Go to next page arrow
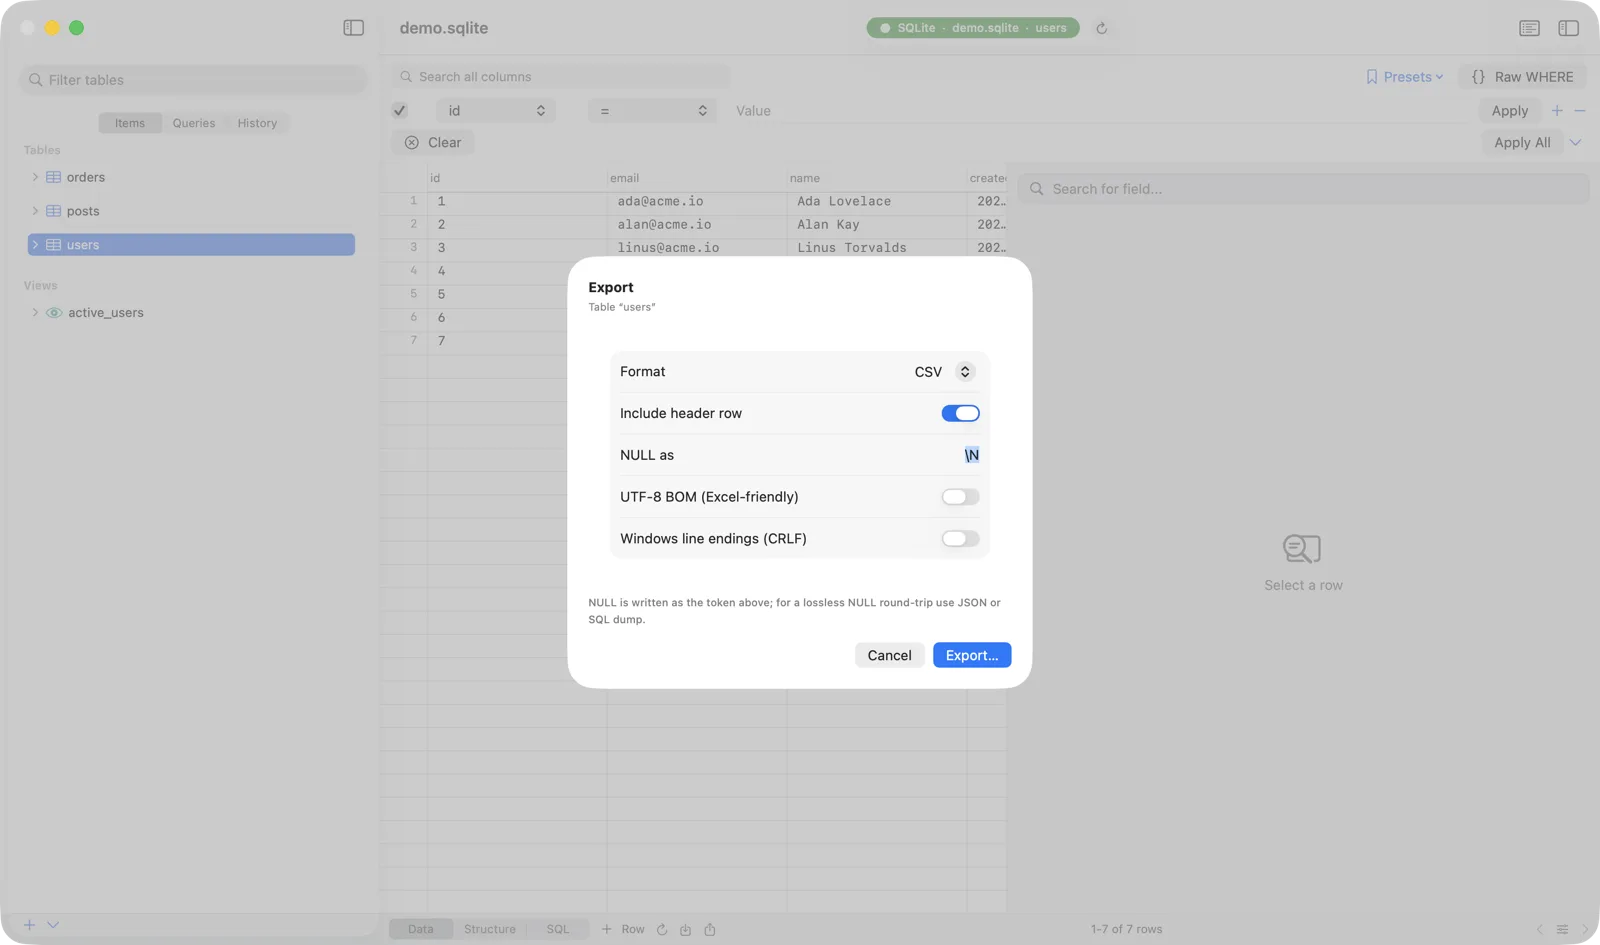Screen dimensions: 1600x945 1584,929
